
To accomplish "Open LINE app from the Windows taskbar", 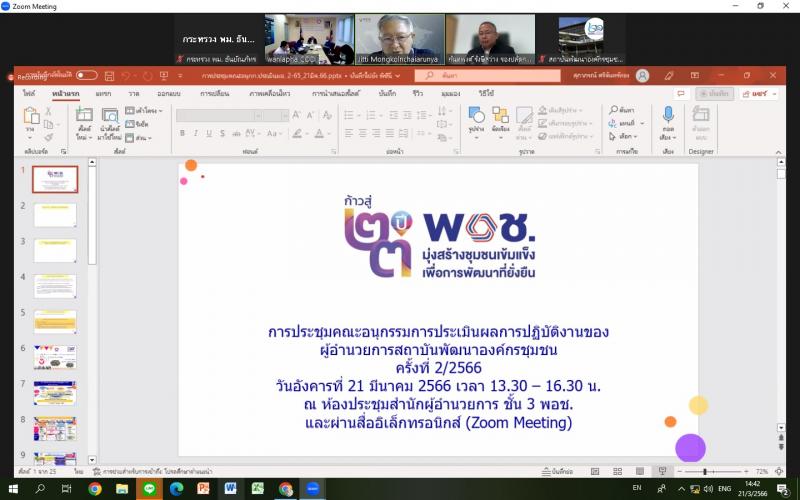I will tap(149, 489).
